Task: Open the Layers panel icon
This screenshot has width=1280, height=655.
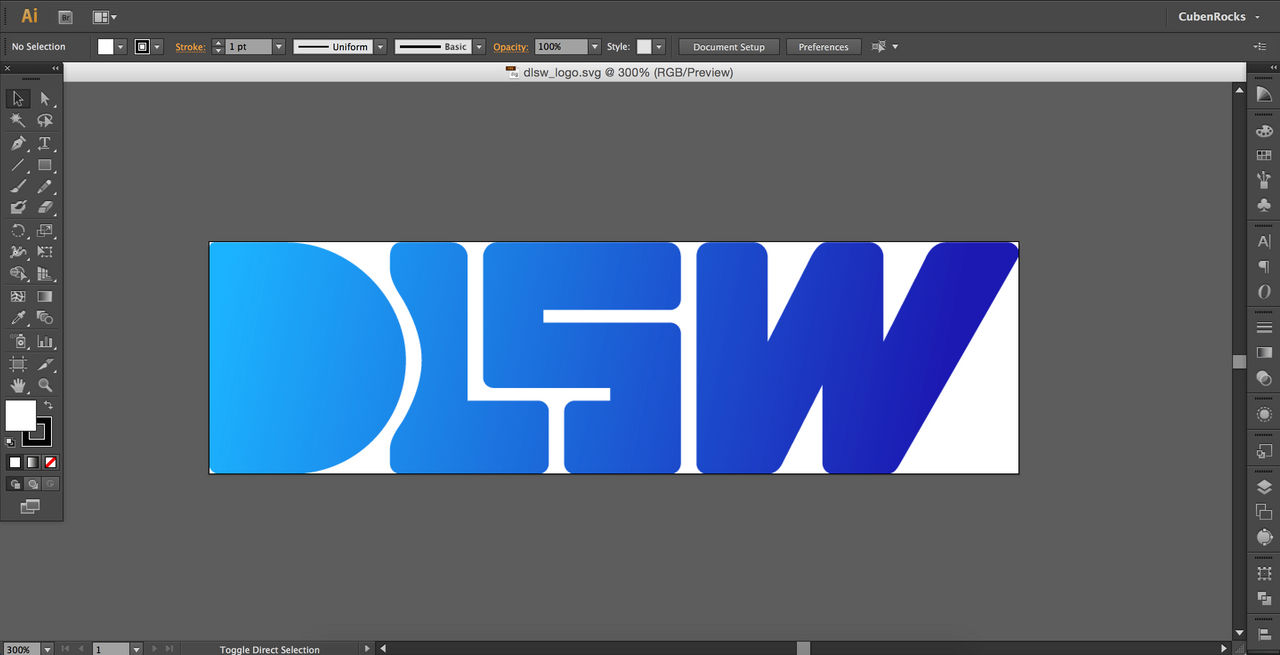Action: click(x=1264, y=487)
